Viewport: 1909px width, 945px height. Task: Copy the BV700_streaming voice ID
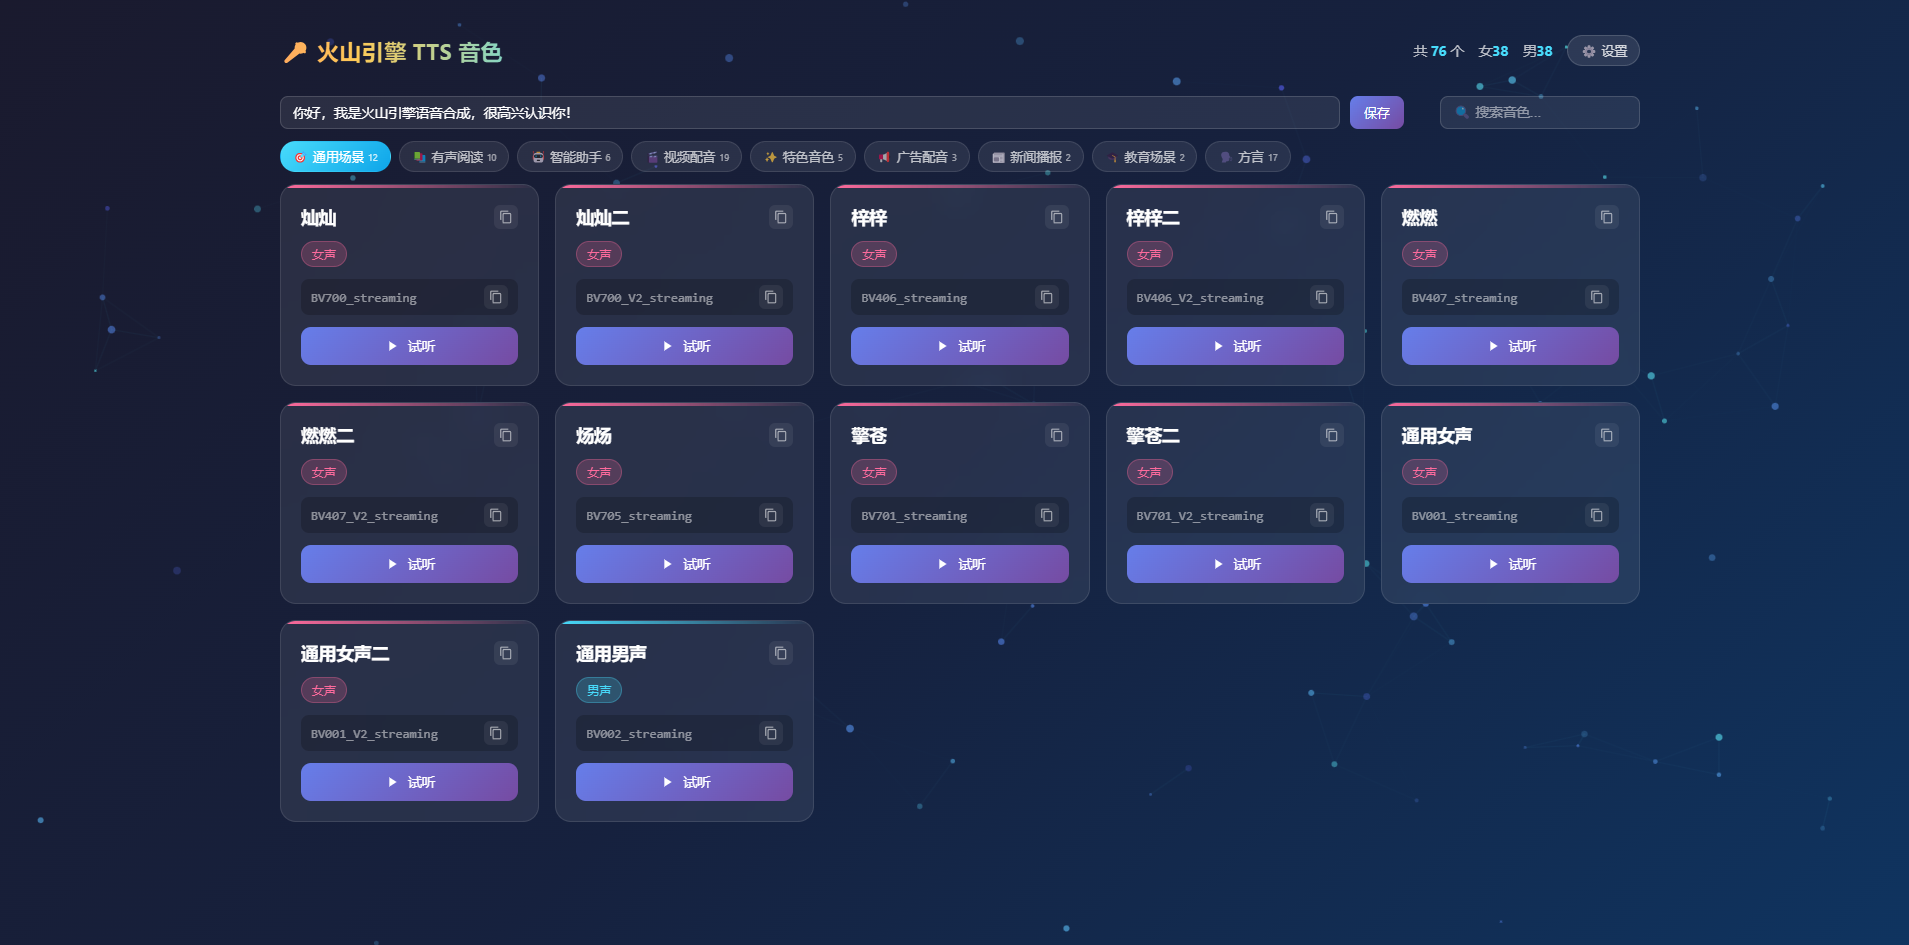tap(495, 297)
